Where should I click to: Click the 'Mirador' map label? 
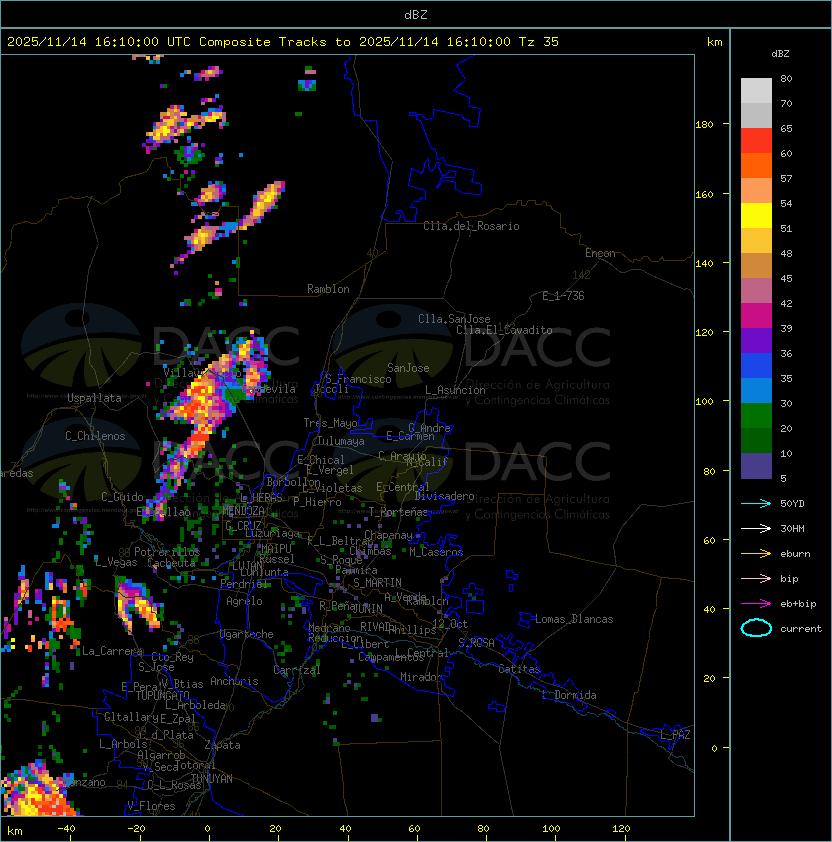click(421, 677)
